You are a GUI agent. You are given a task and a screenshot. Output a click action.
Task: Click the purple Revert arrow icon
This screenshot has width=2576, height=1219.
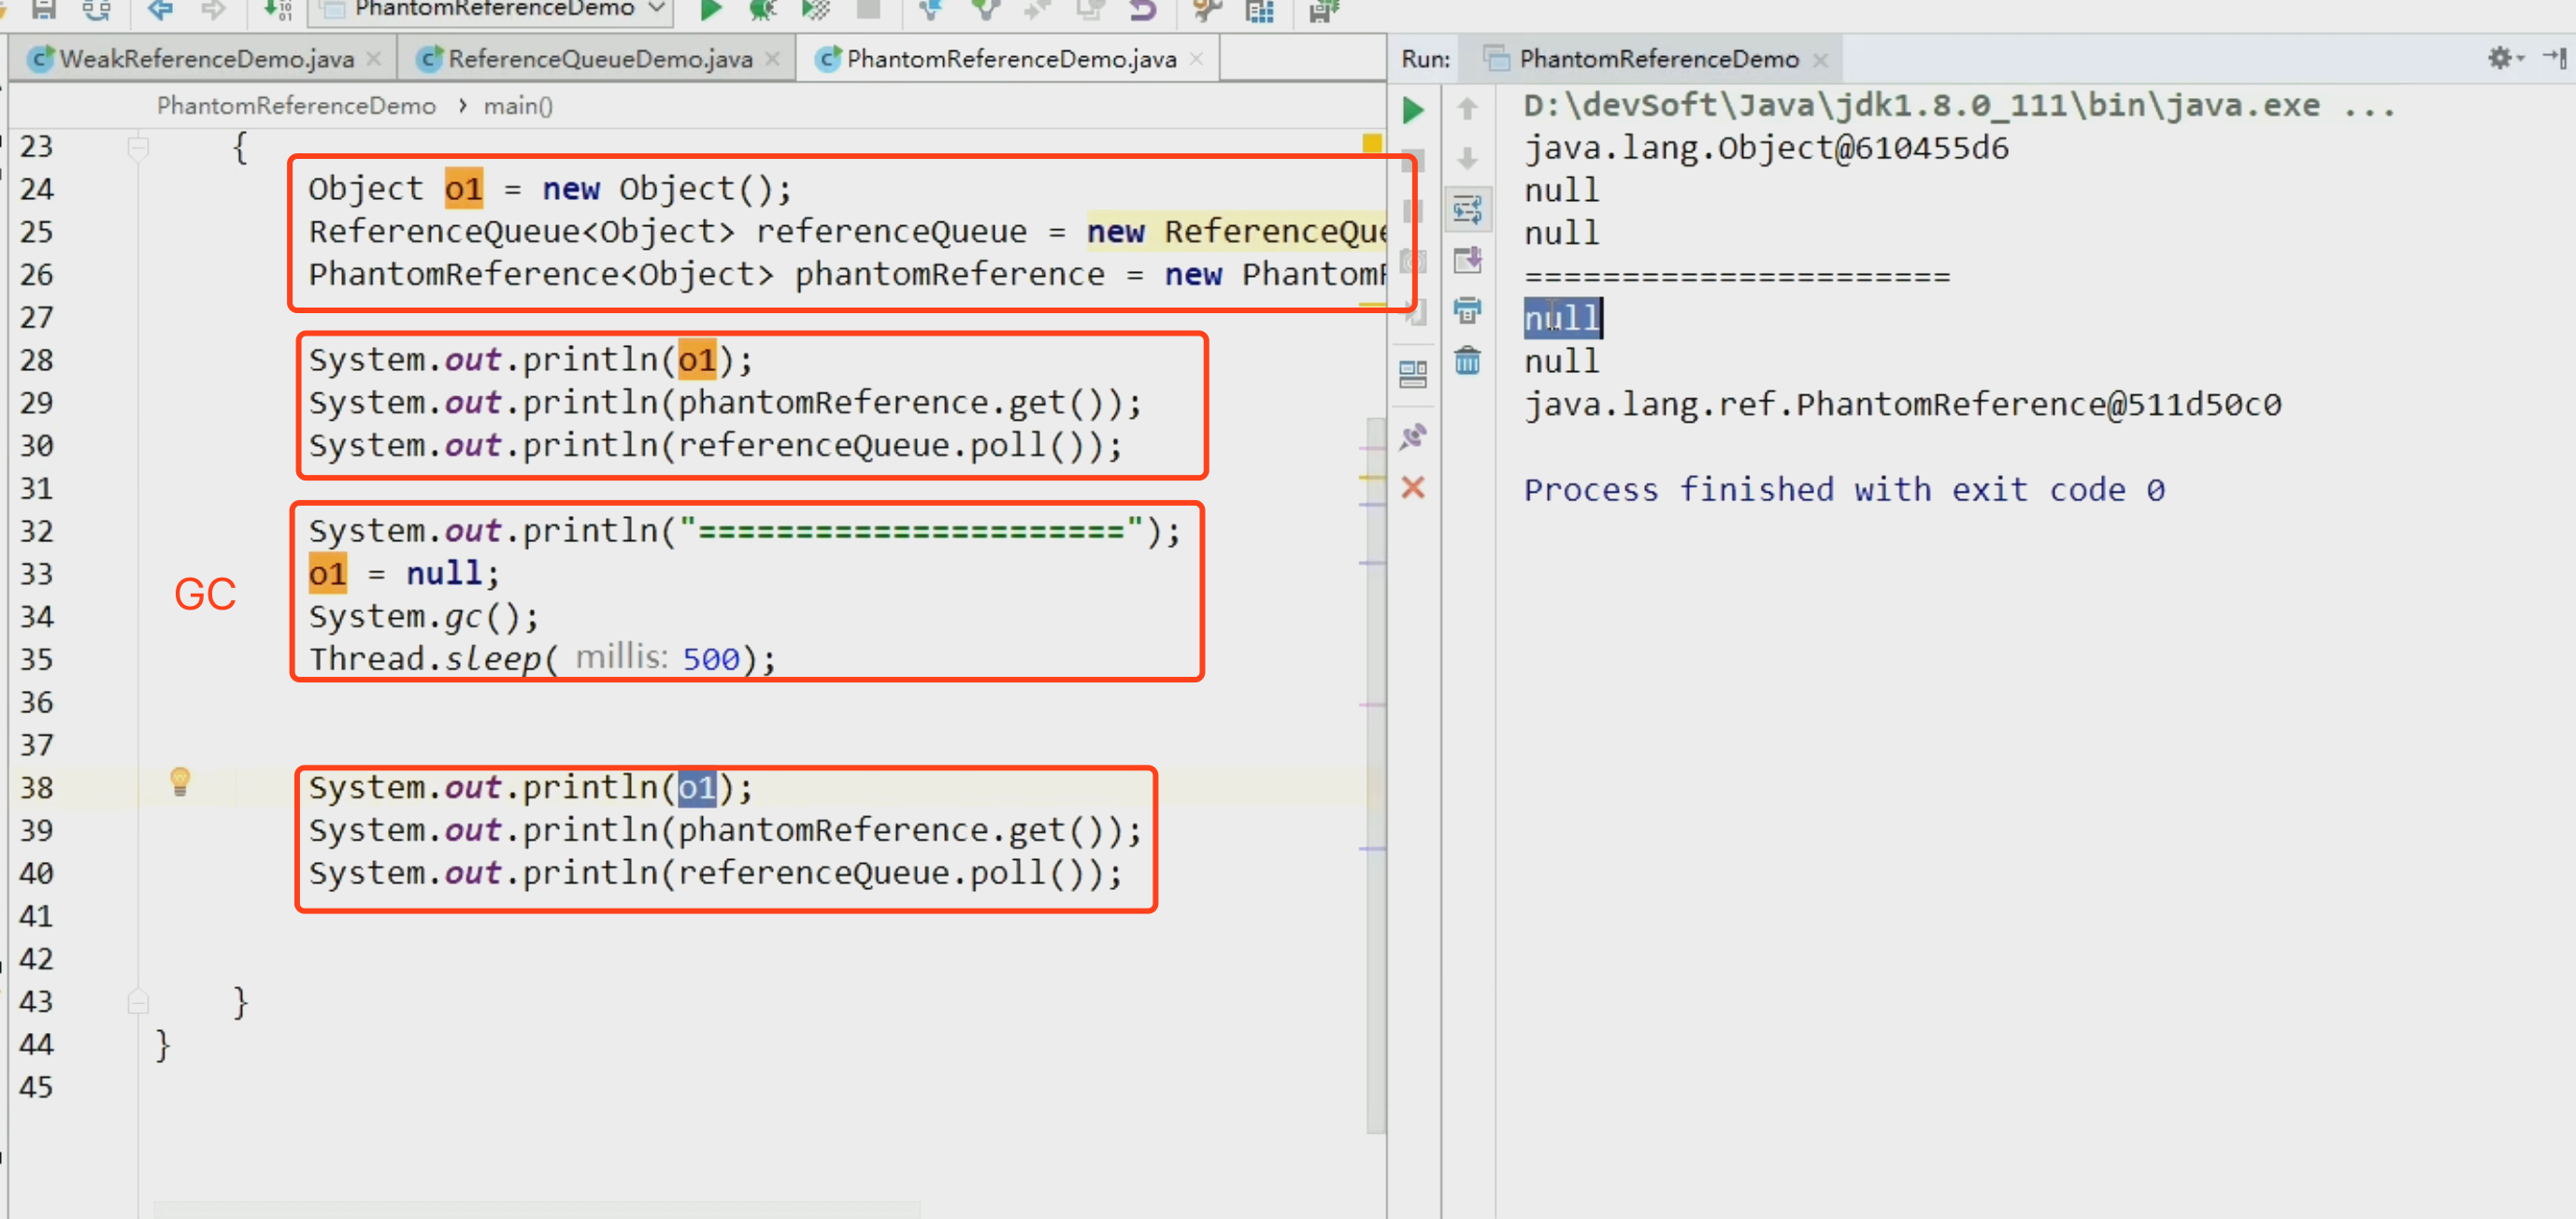point(1142,10)
